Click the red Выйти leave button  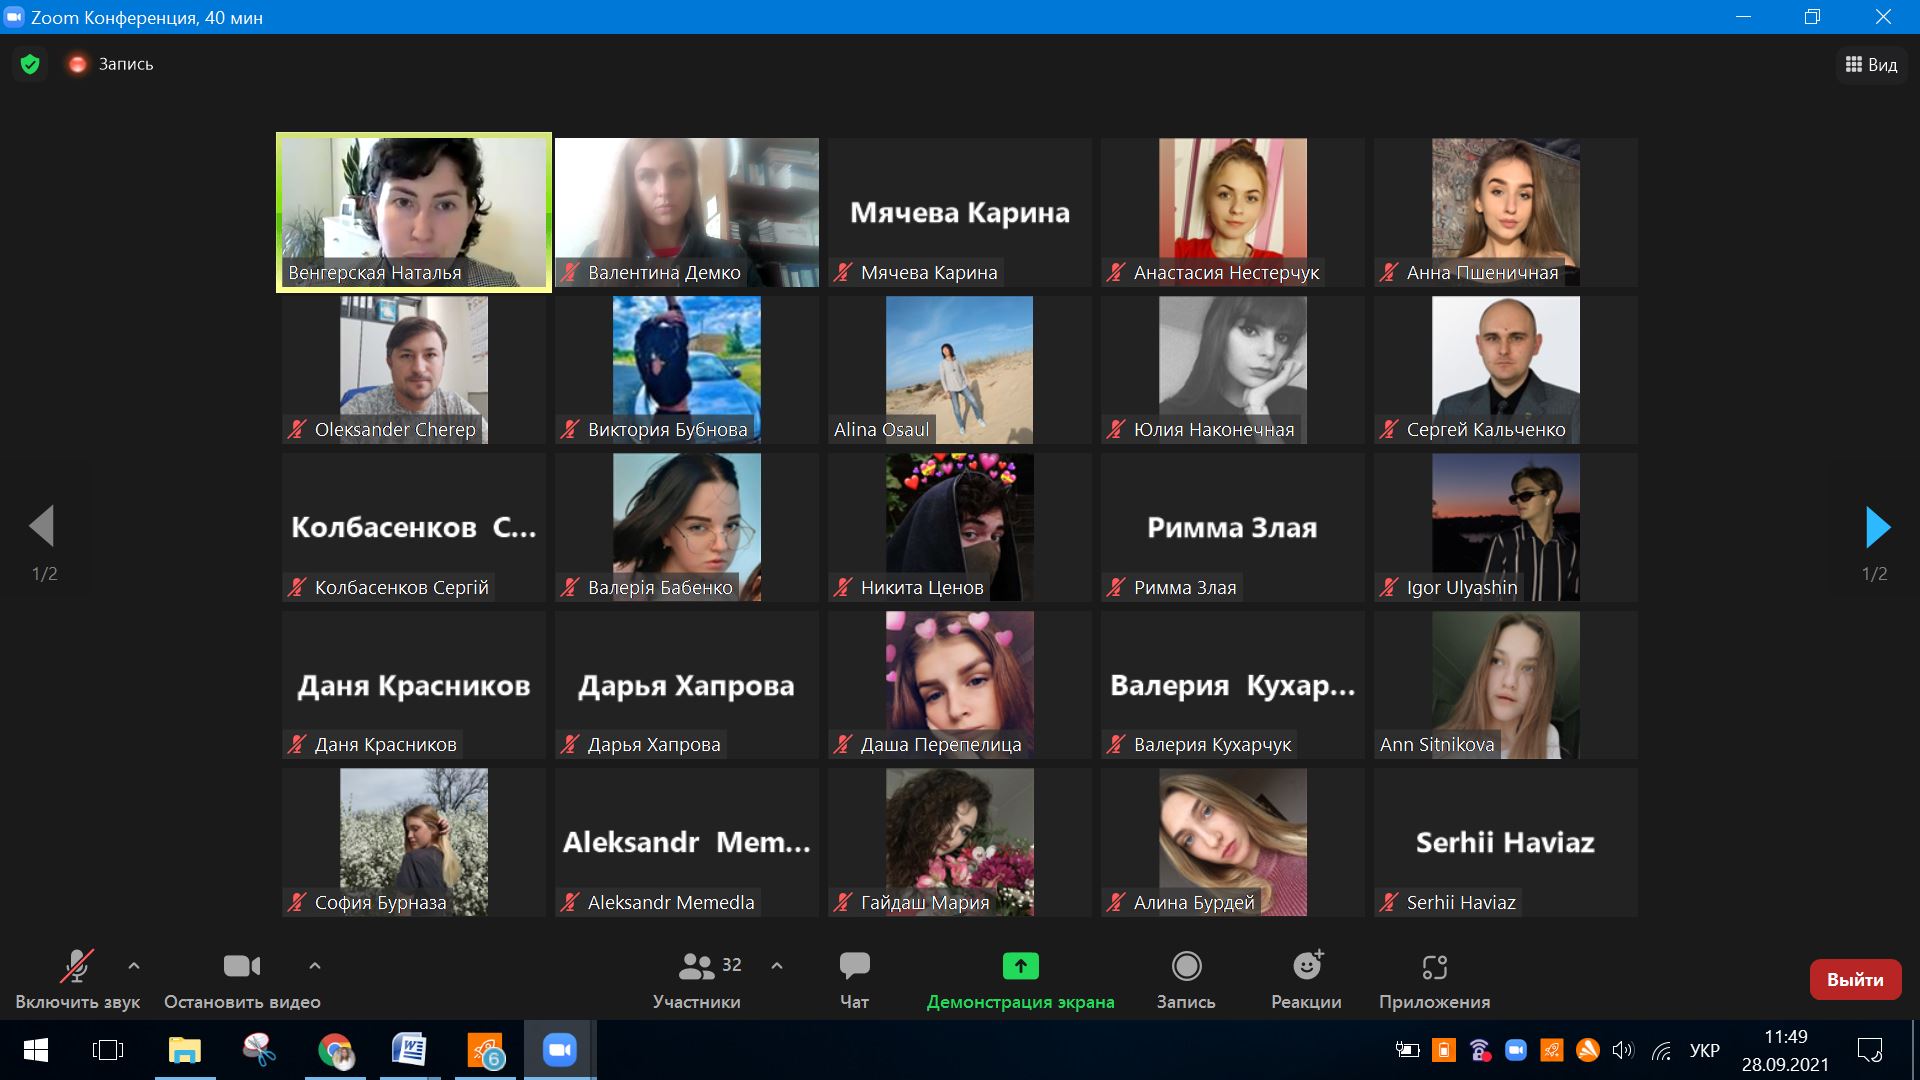point(1855,980)
